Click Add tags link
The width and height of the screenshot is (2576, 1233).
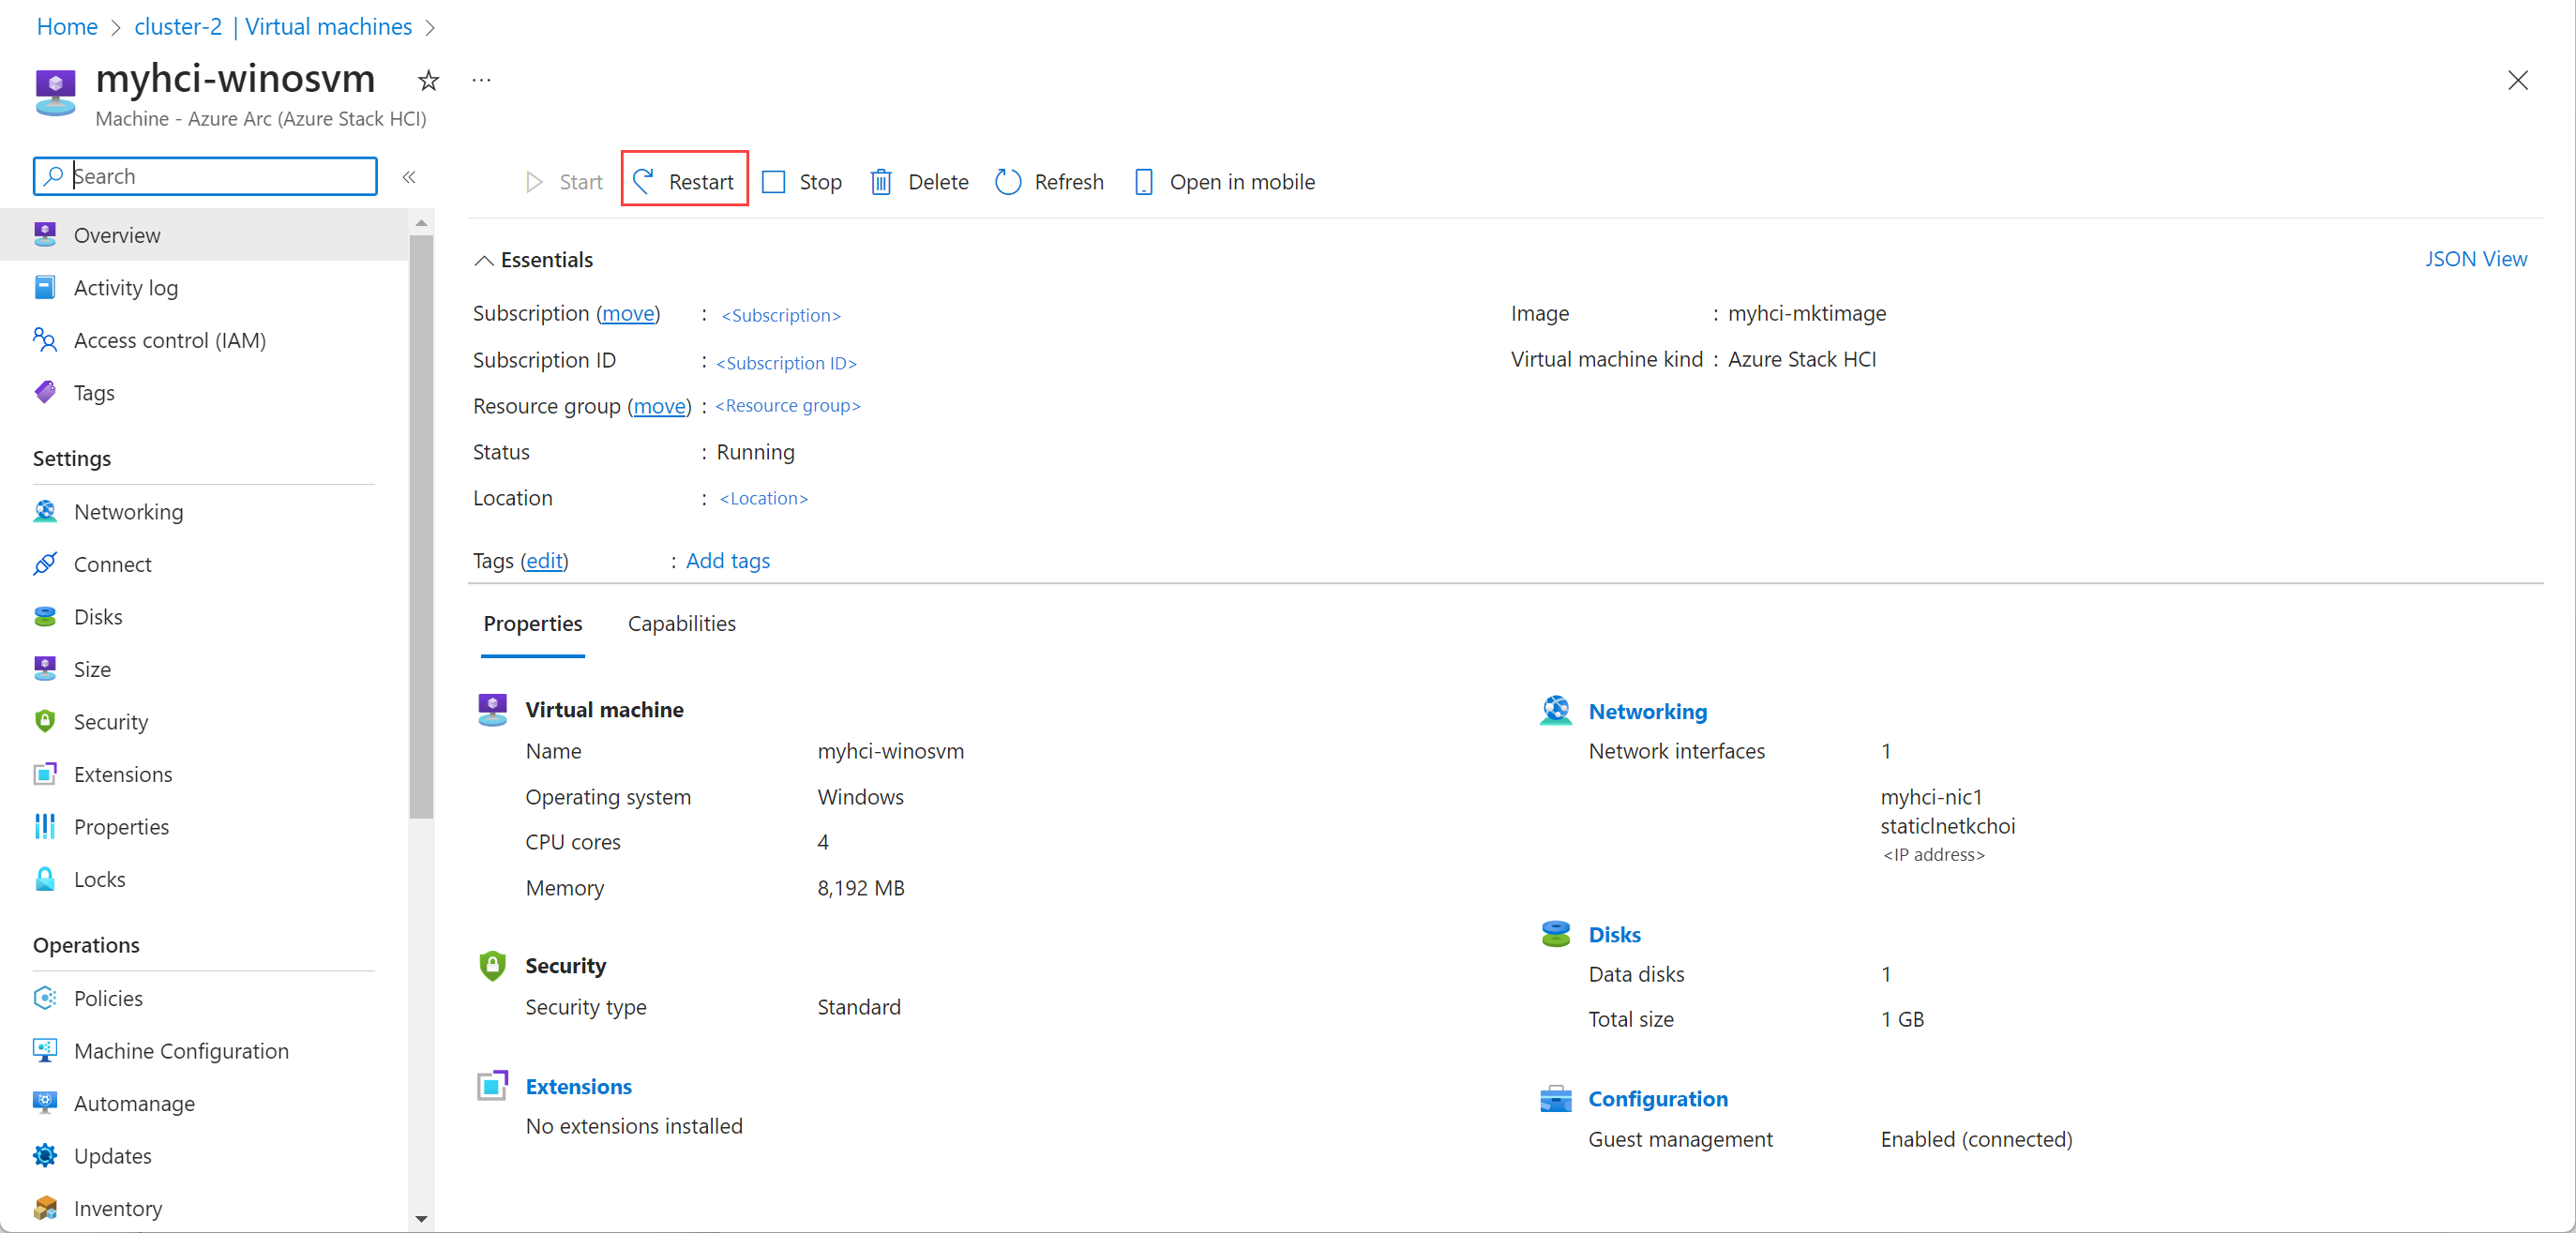(x=728, y=561)
